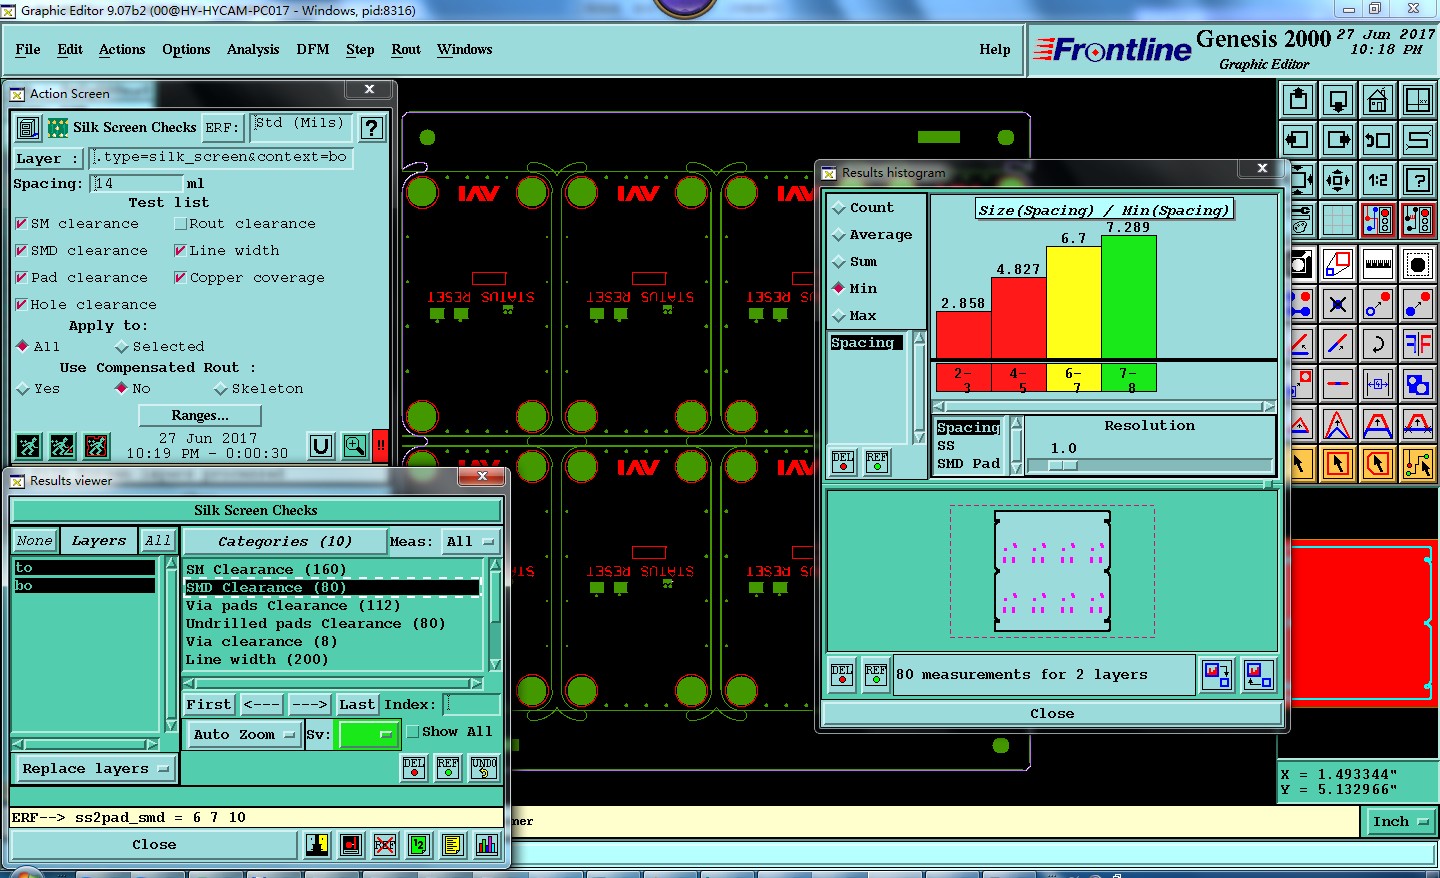Click the rotate arrow tool icon
Viewport: 1440px width, 878px height.
(1377, 344)
